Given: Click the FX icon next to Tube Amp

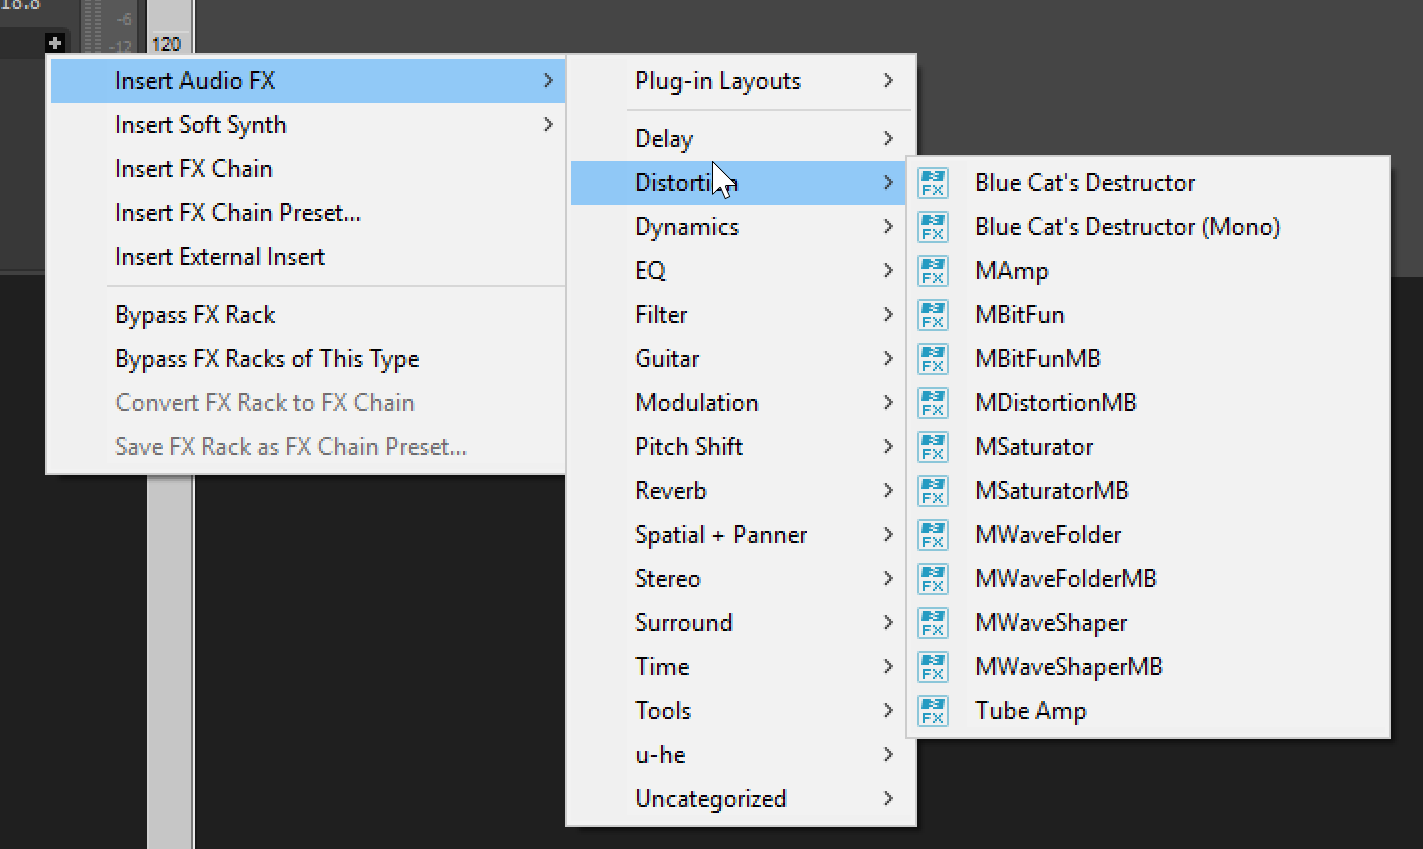Looking at the screenshot, I should [x=932, y=710].
